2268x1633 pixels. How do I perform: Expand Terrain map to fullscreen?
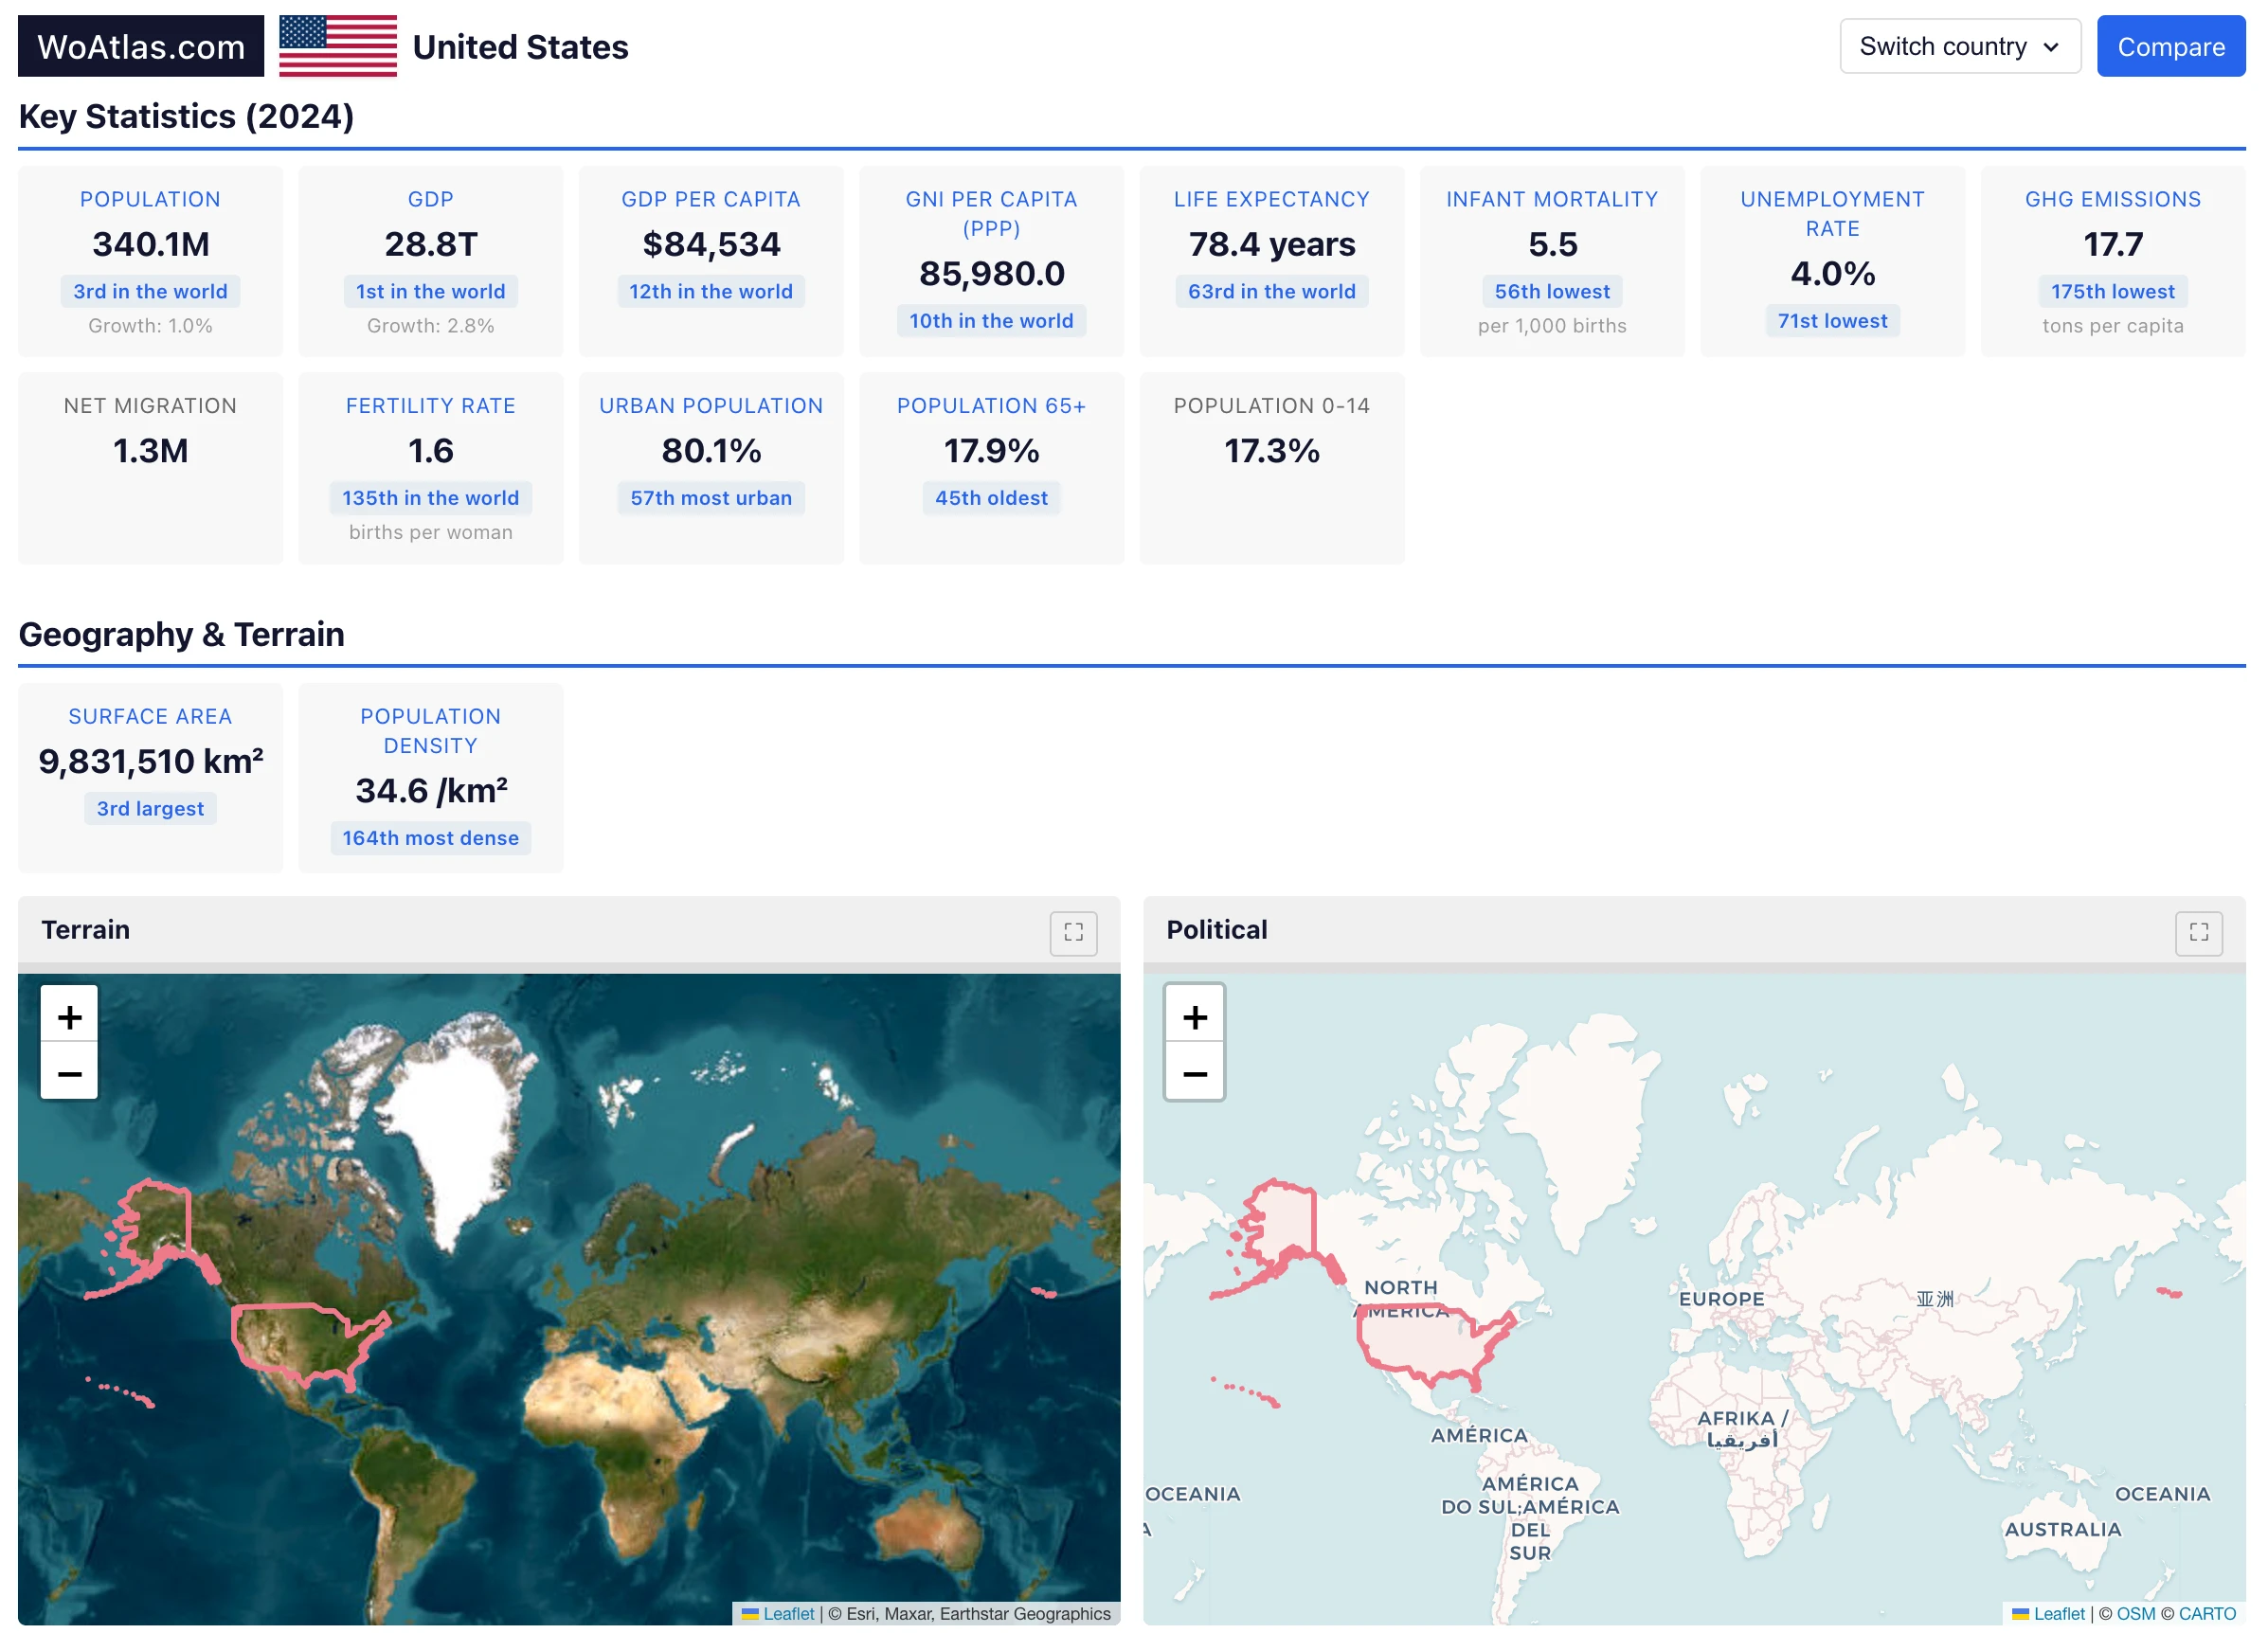1073,932
